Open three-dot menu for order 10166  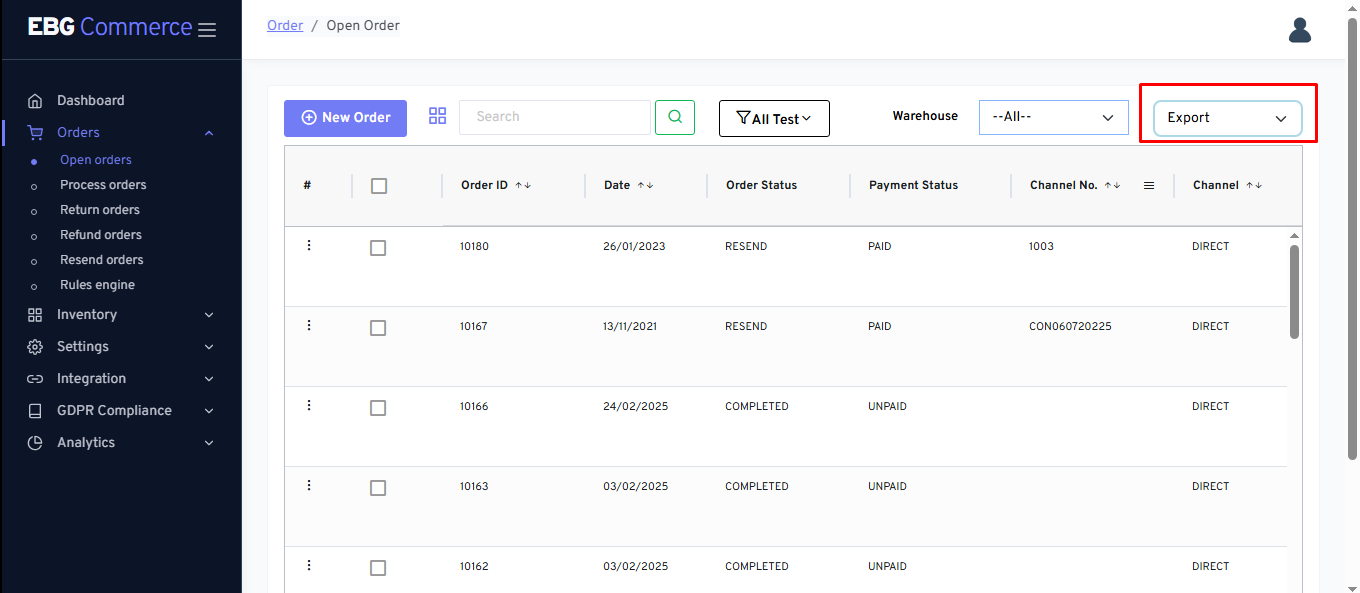pyautogui.click(x=309, y=406)
